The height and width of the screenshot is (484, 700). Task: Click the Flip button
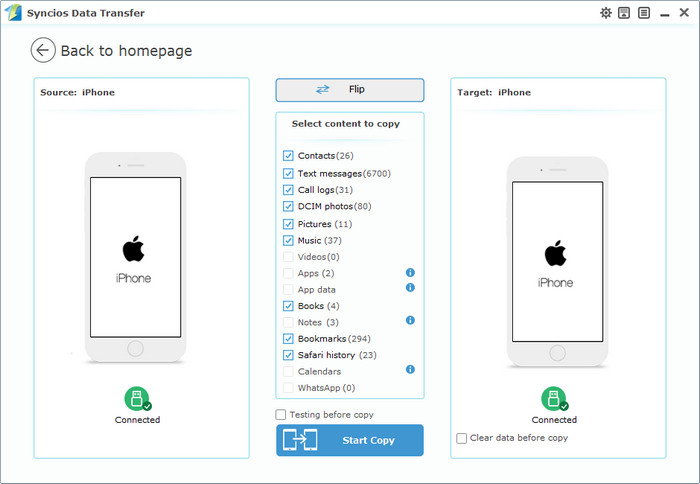(x=350, y=90)
